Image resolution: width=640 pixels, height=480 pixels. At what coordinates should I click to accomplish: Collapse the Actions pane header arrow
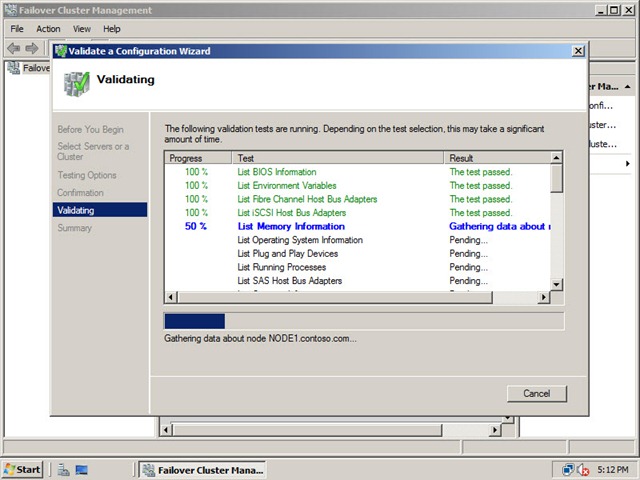(x=627, y=87)
